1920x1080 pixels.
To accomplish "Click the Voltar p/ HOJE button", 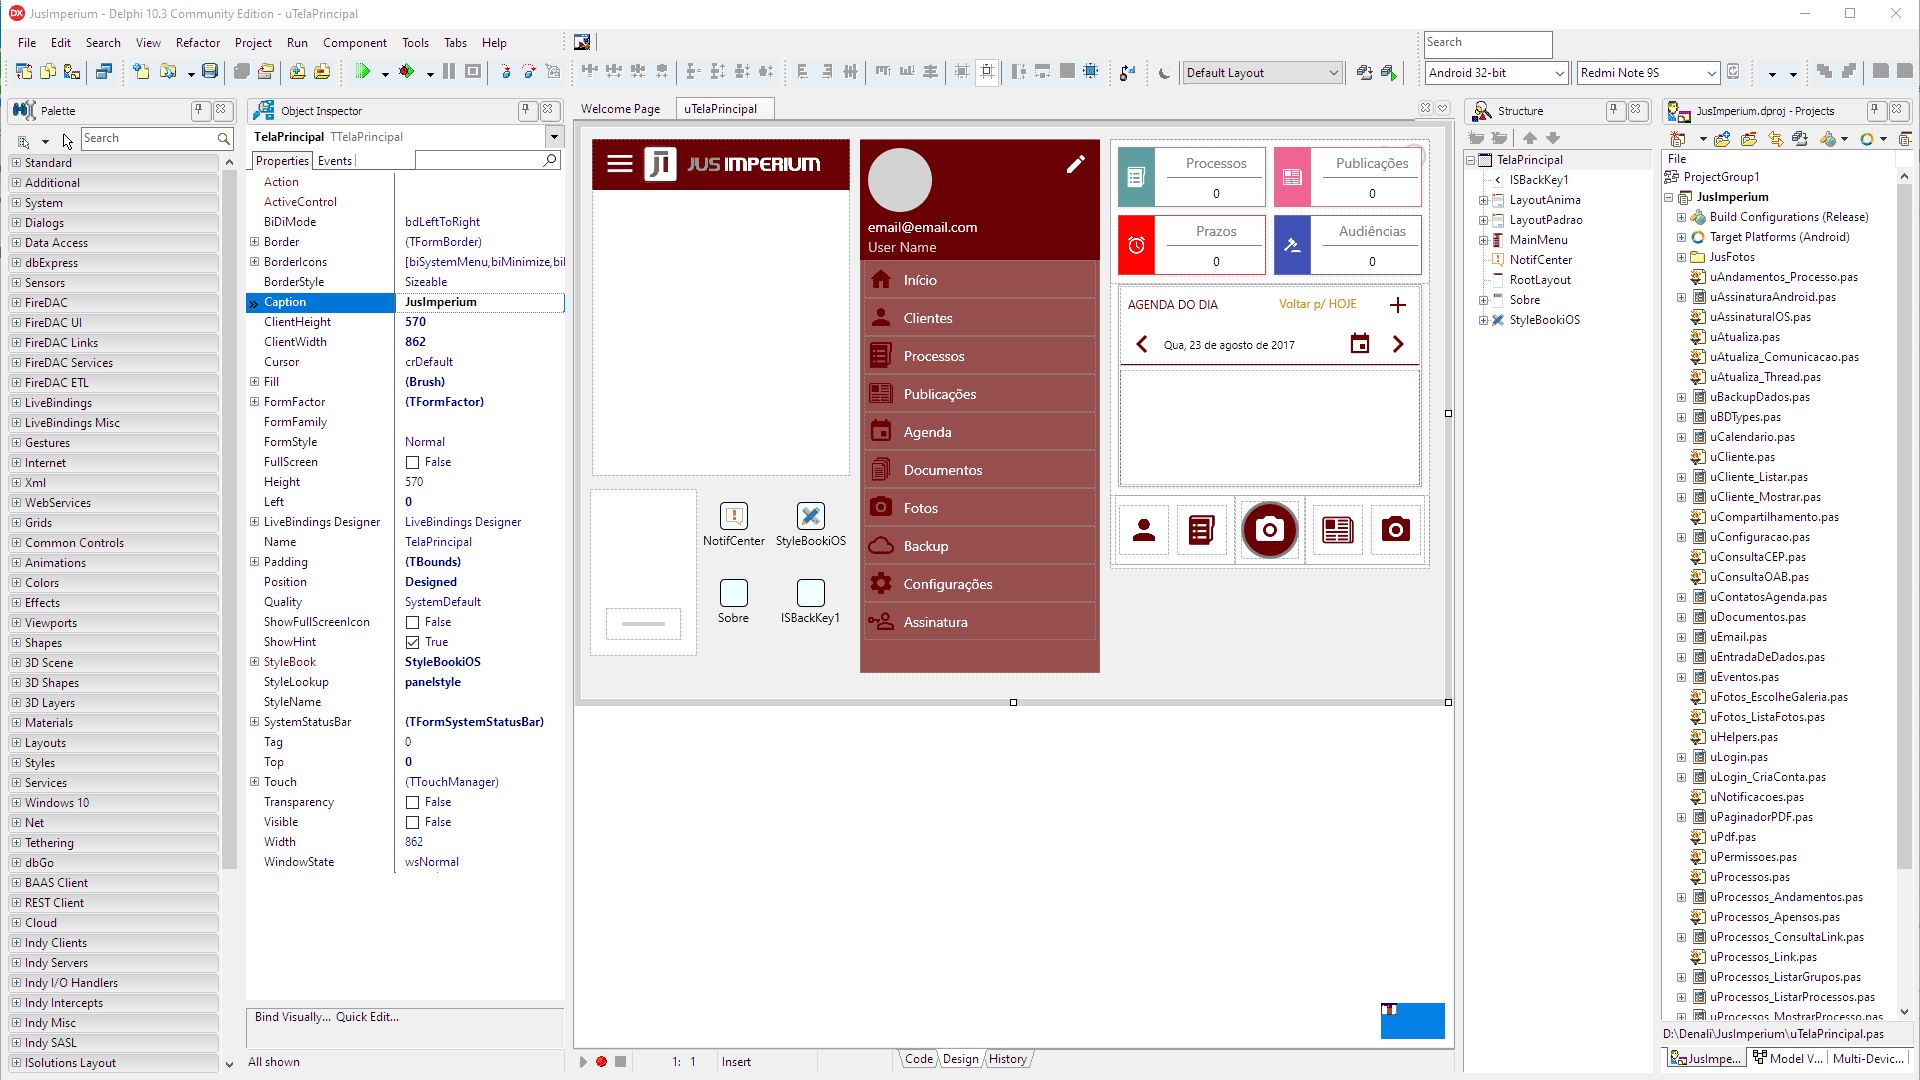I will click(x=1318, y=304).
